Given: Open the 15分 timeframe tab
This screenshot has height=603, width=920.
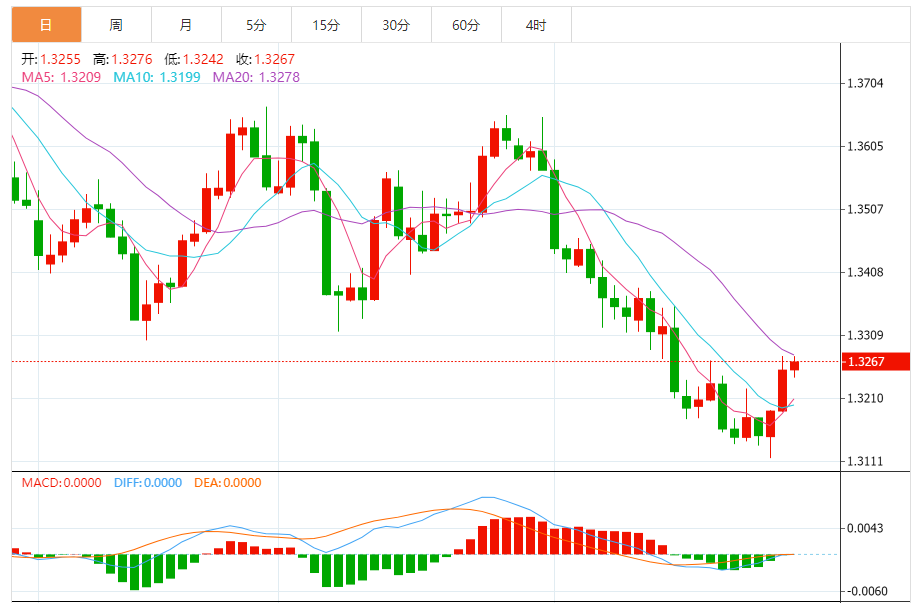Looking at the screenshot, I should click(x=326, y=25).
